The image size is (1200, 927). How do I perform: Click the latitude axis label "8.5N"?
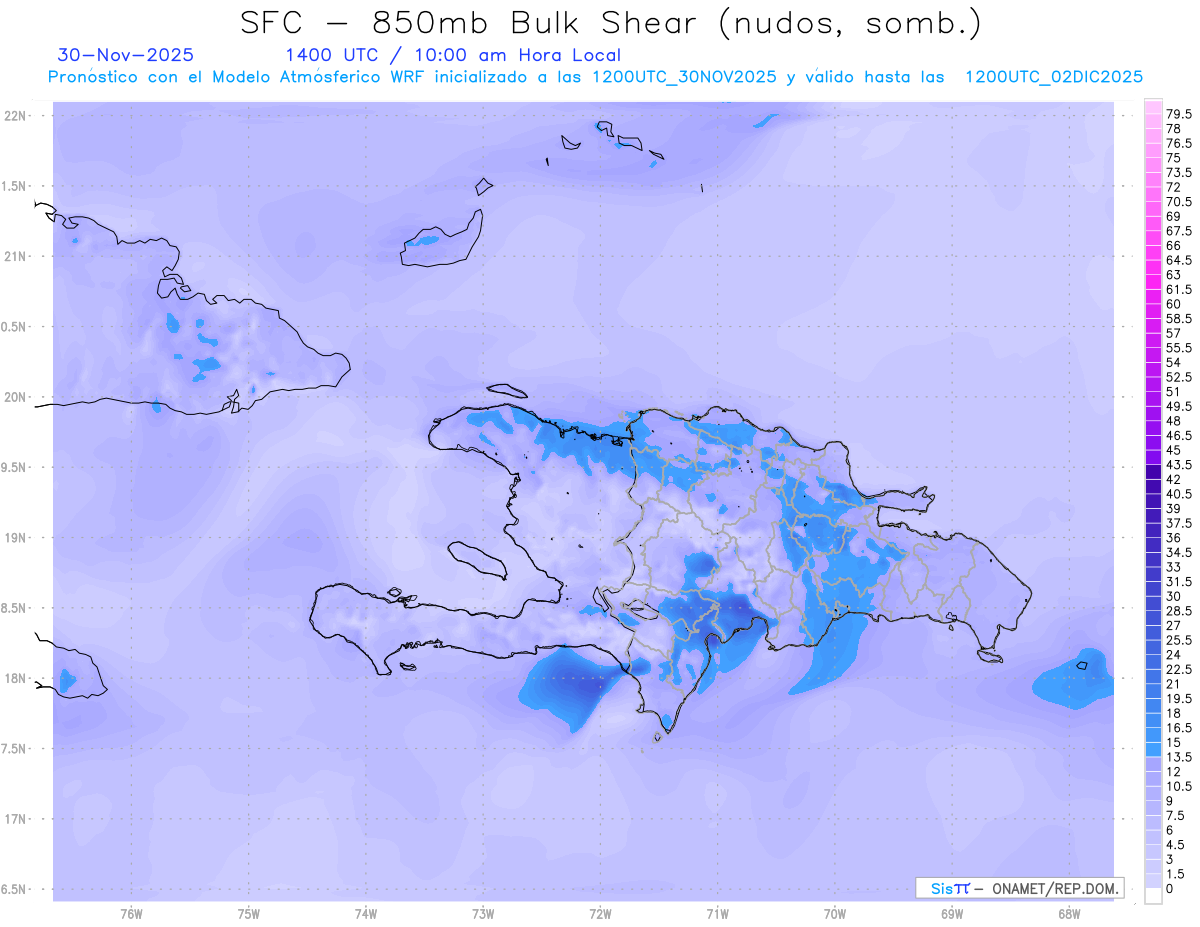point(15,608)
